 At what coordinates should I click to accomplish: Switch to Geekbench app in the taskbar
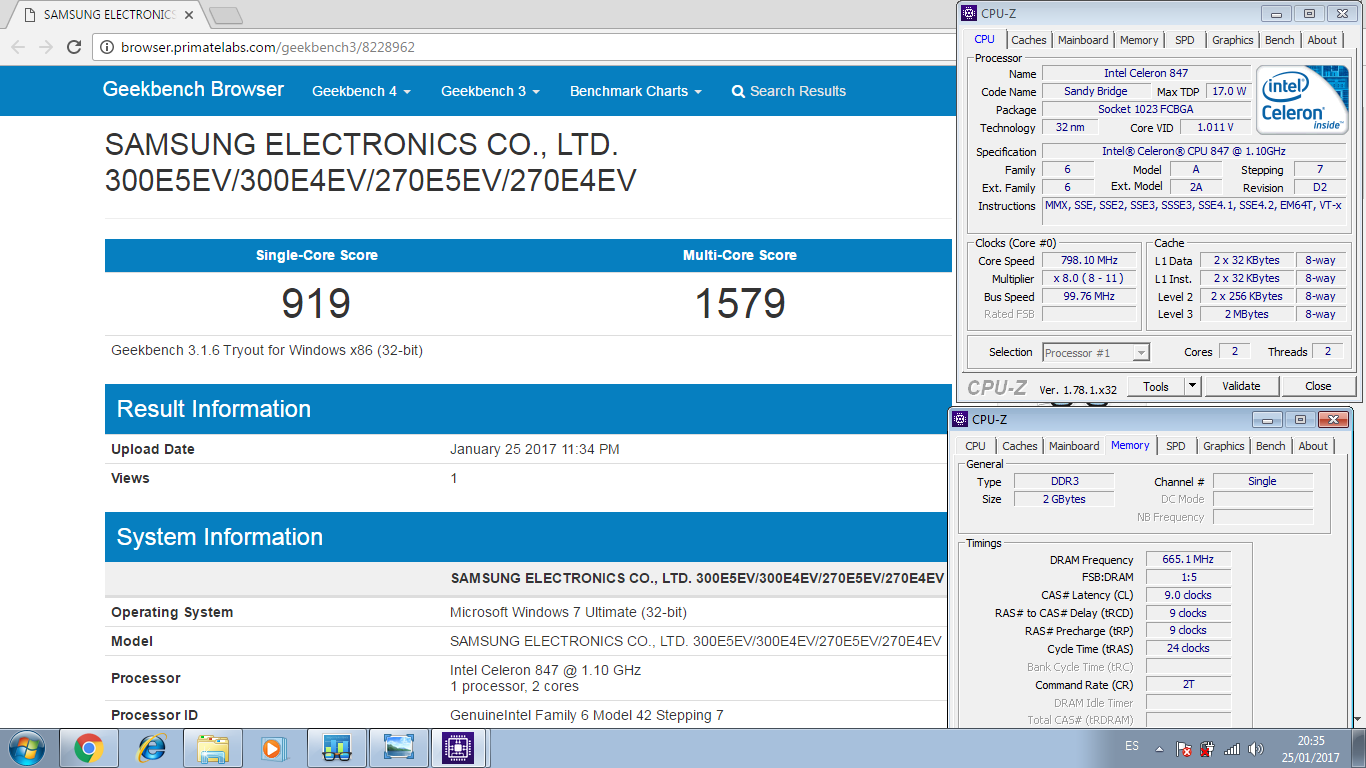[x=337, y=748]
